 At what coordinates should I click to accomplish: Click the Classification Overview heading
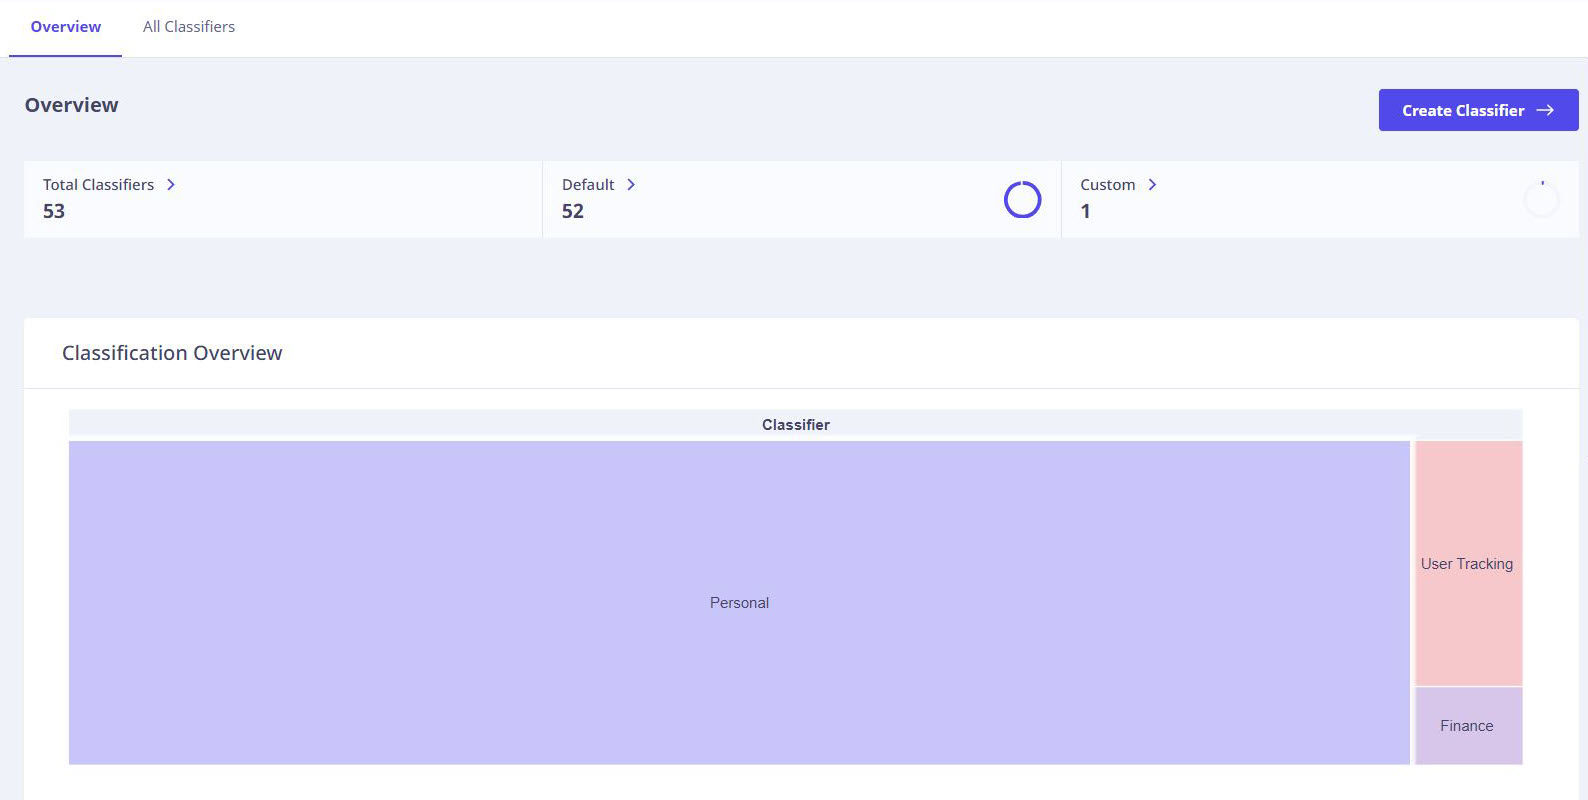(172, 353)
